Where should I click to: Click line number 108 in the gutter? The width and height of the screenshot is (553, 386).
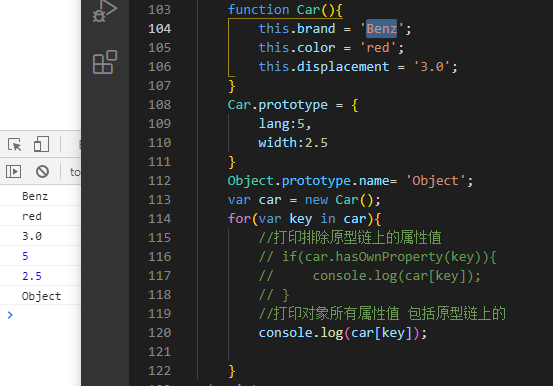click(x=159, y=105)
